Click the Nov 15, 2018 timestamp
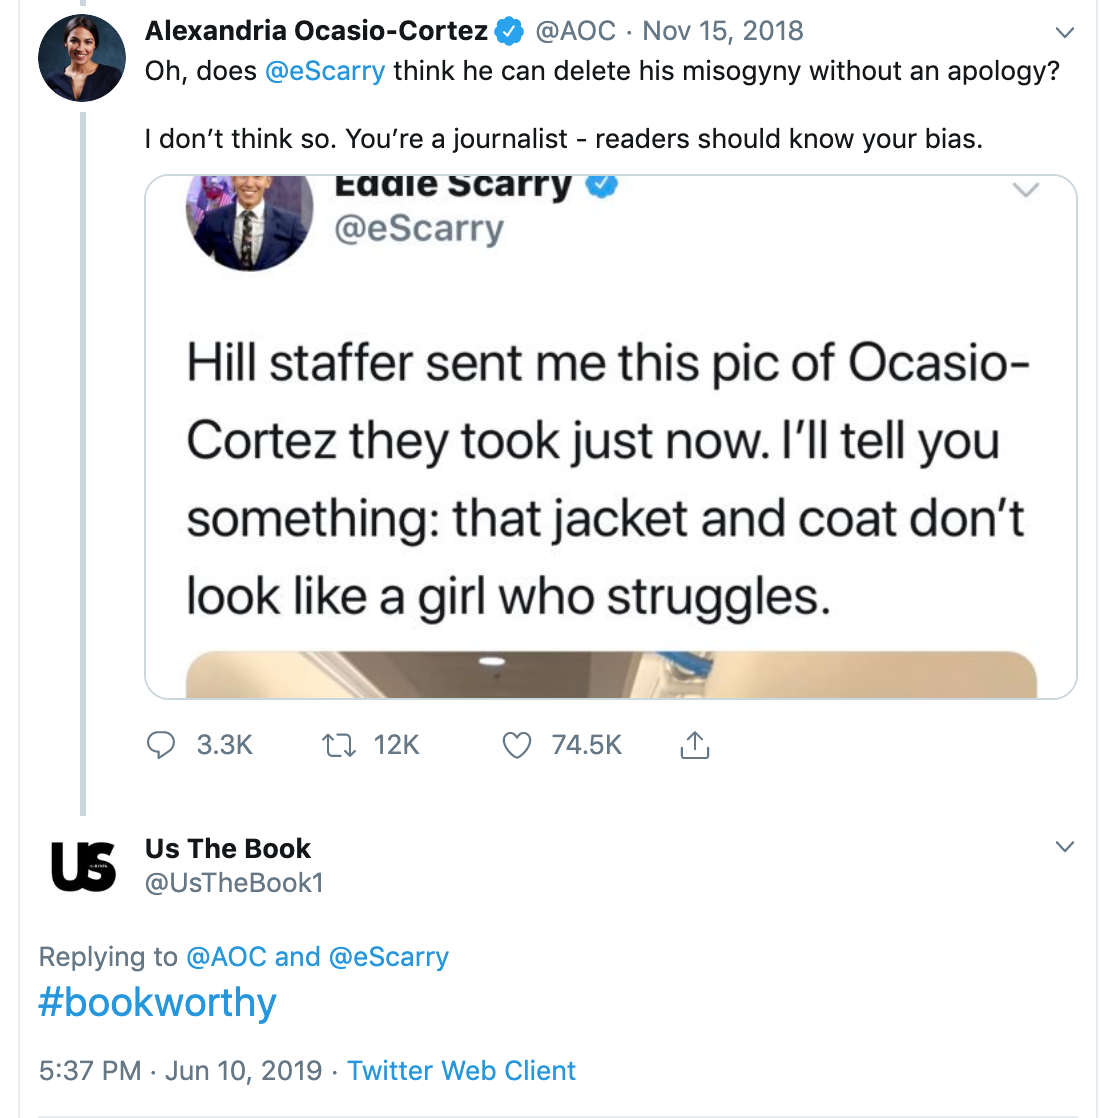This screenshot has width=1100, height=1118. pyautogui.click(x=723, y=31)
